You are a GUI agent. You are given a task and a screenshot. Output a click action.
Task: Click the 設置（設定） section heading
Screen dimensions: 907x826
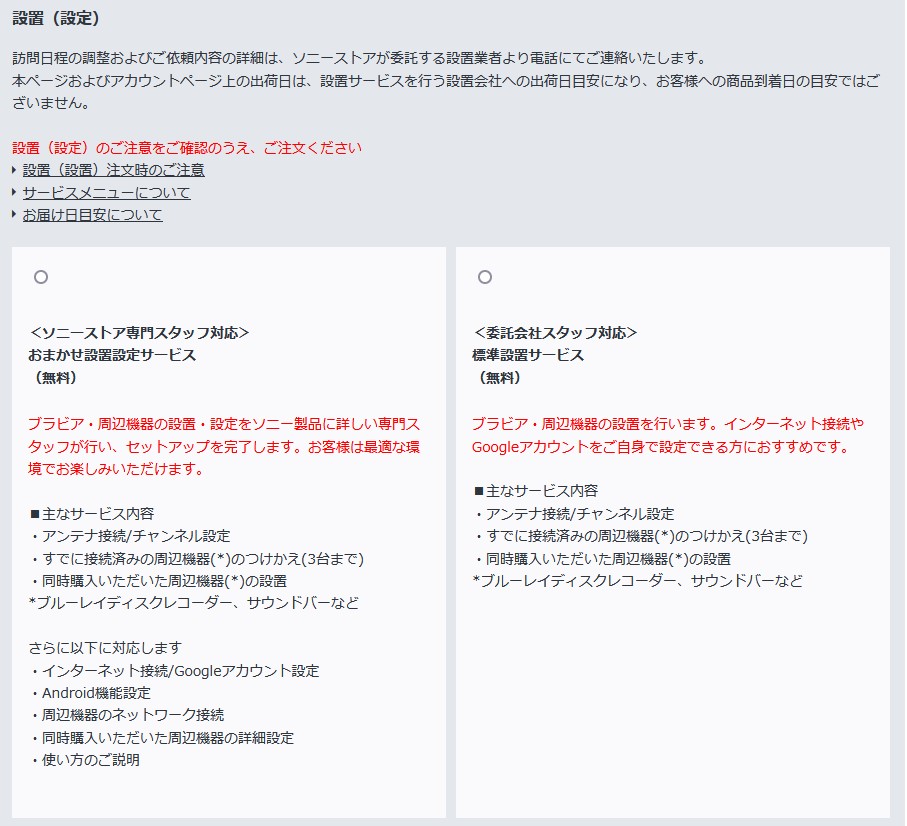click(56, 19)
